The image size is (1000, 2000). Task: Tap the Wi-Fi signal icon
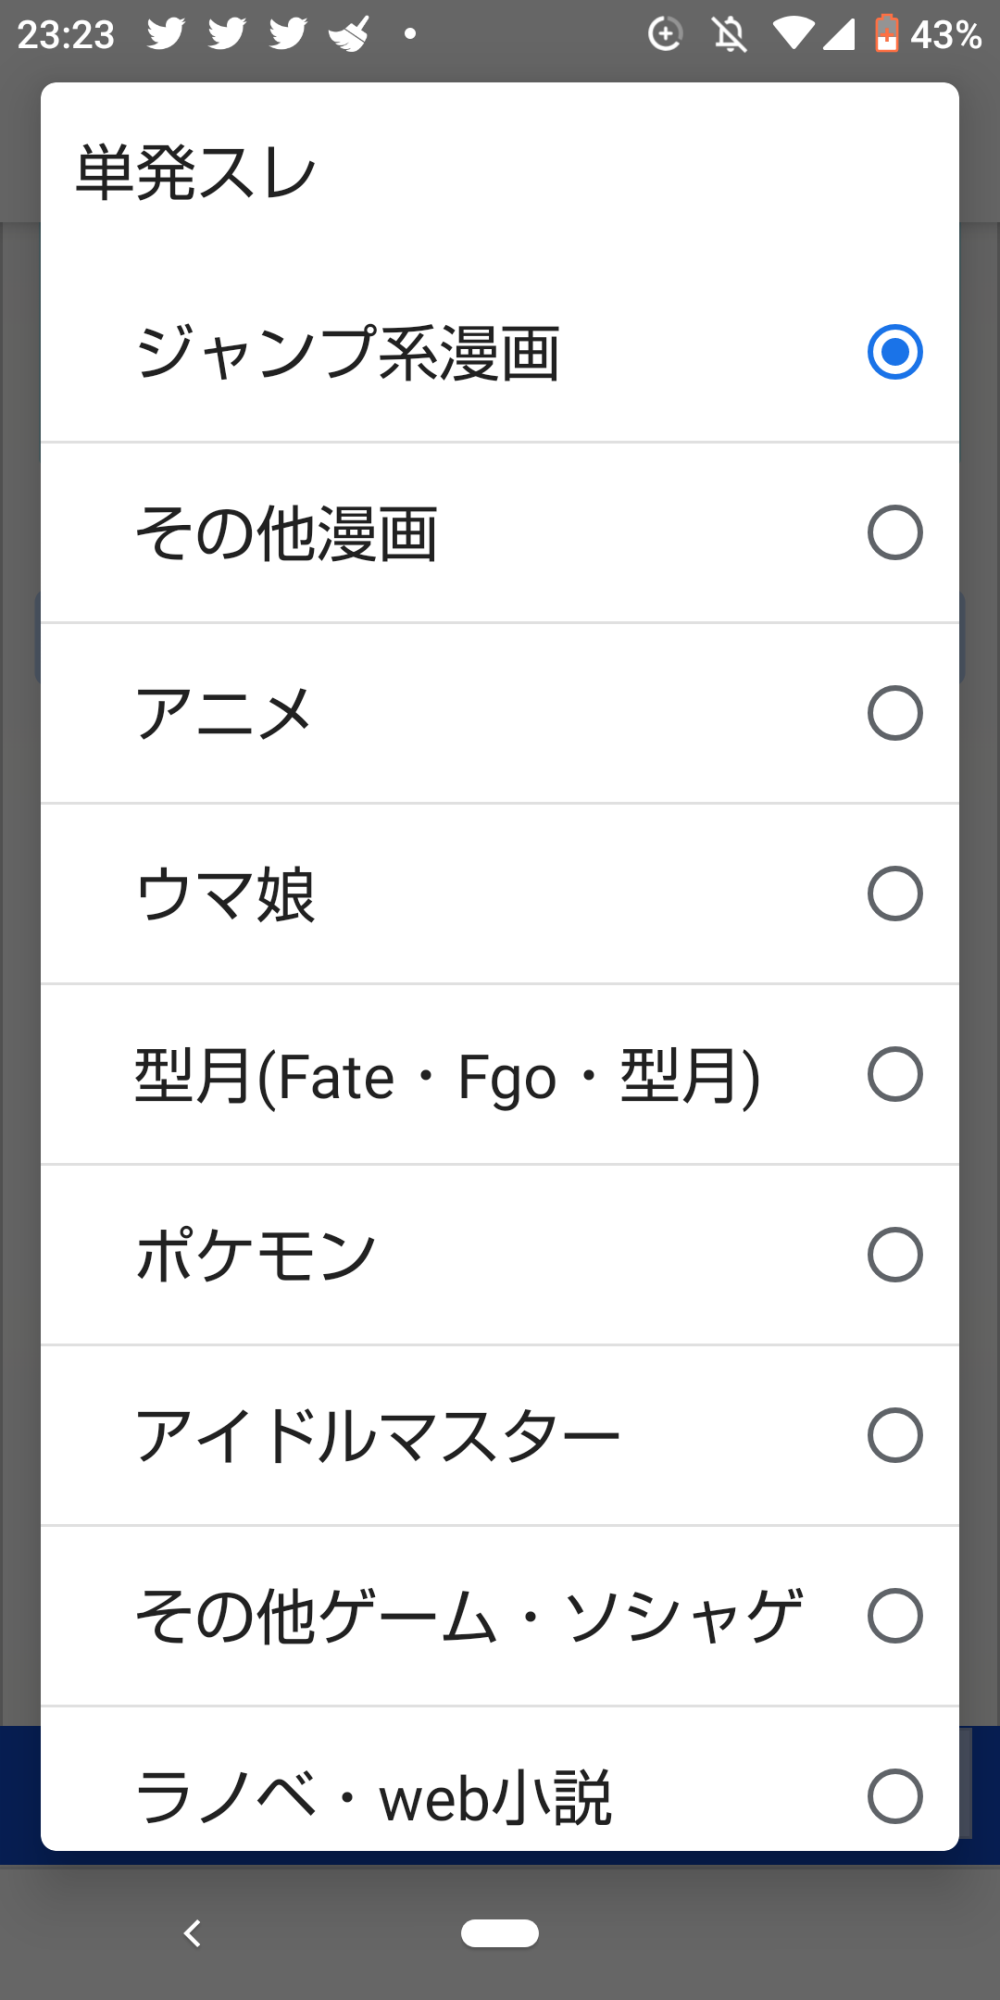point(793,34)
